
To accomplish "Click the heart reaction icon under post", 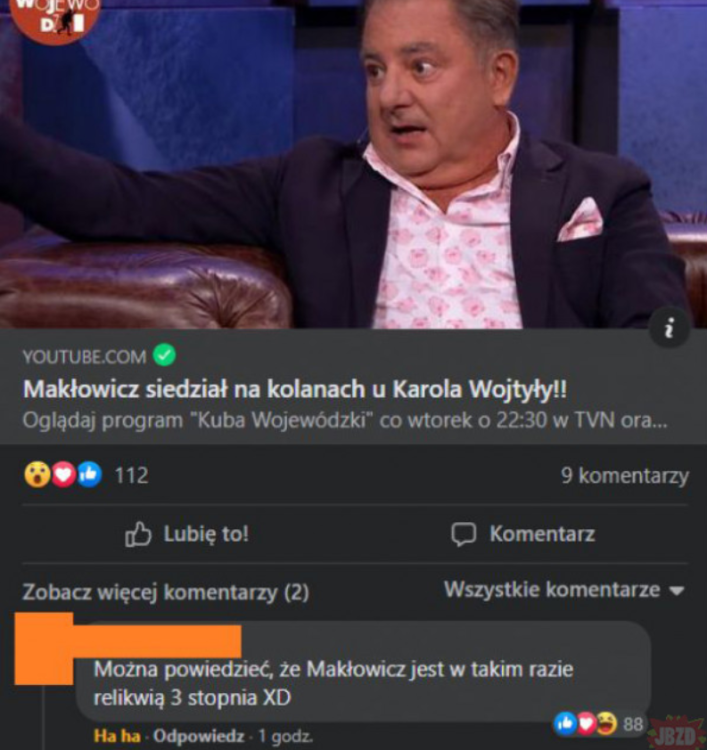I will [x=64, y=474].
